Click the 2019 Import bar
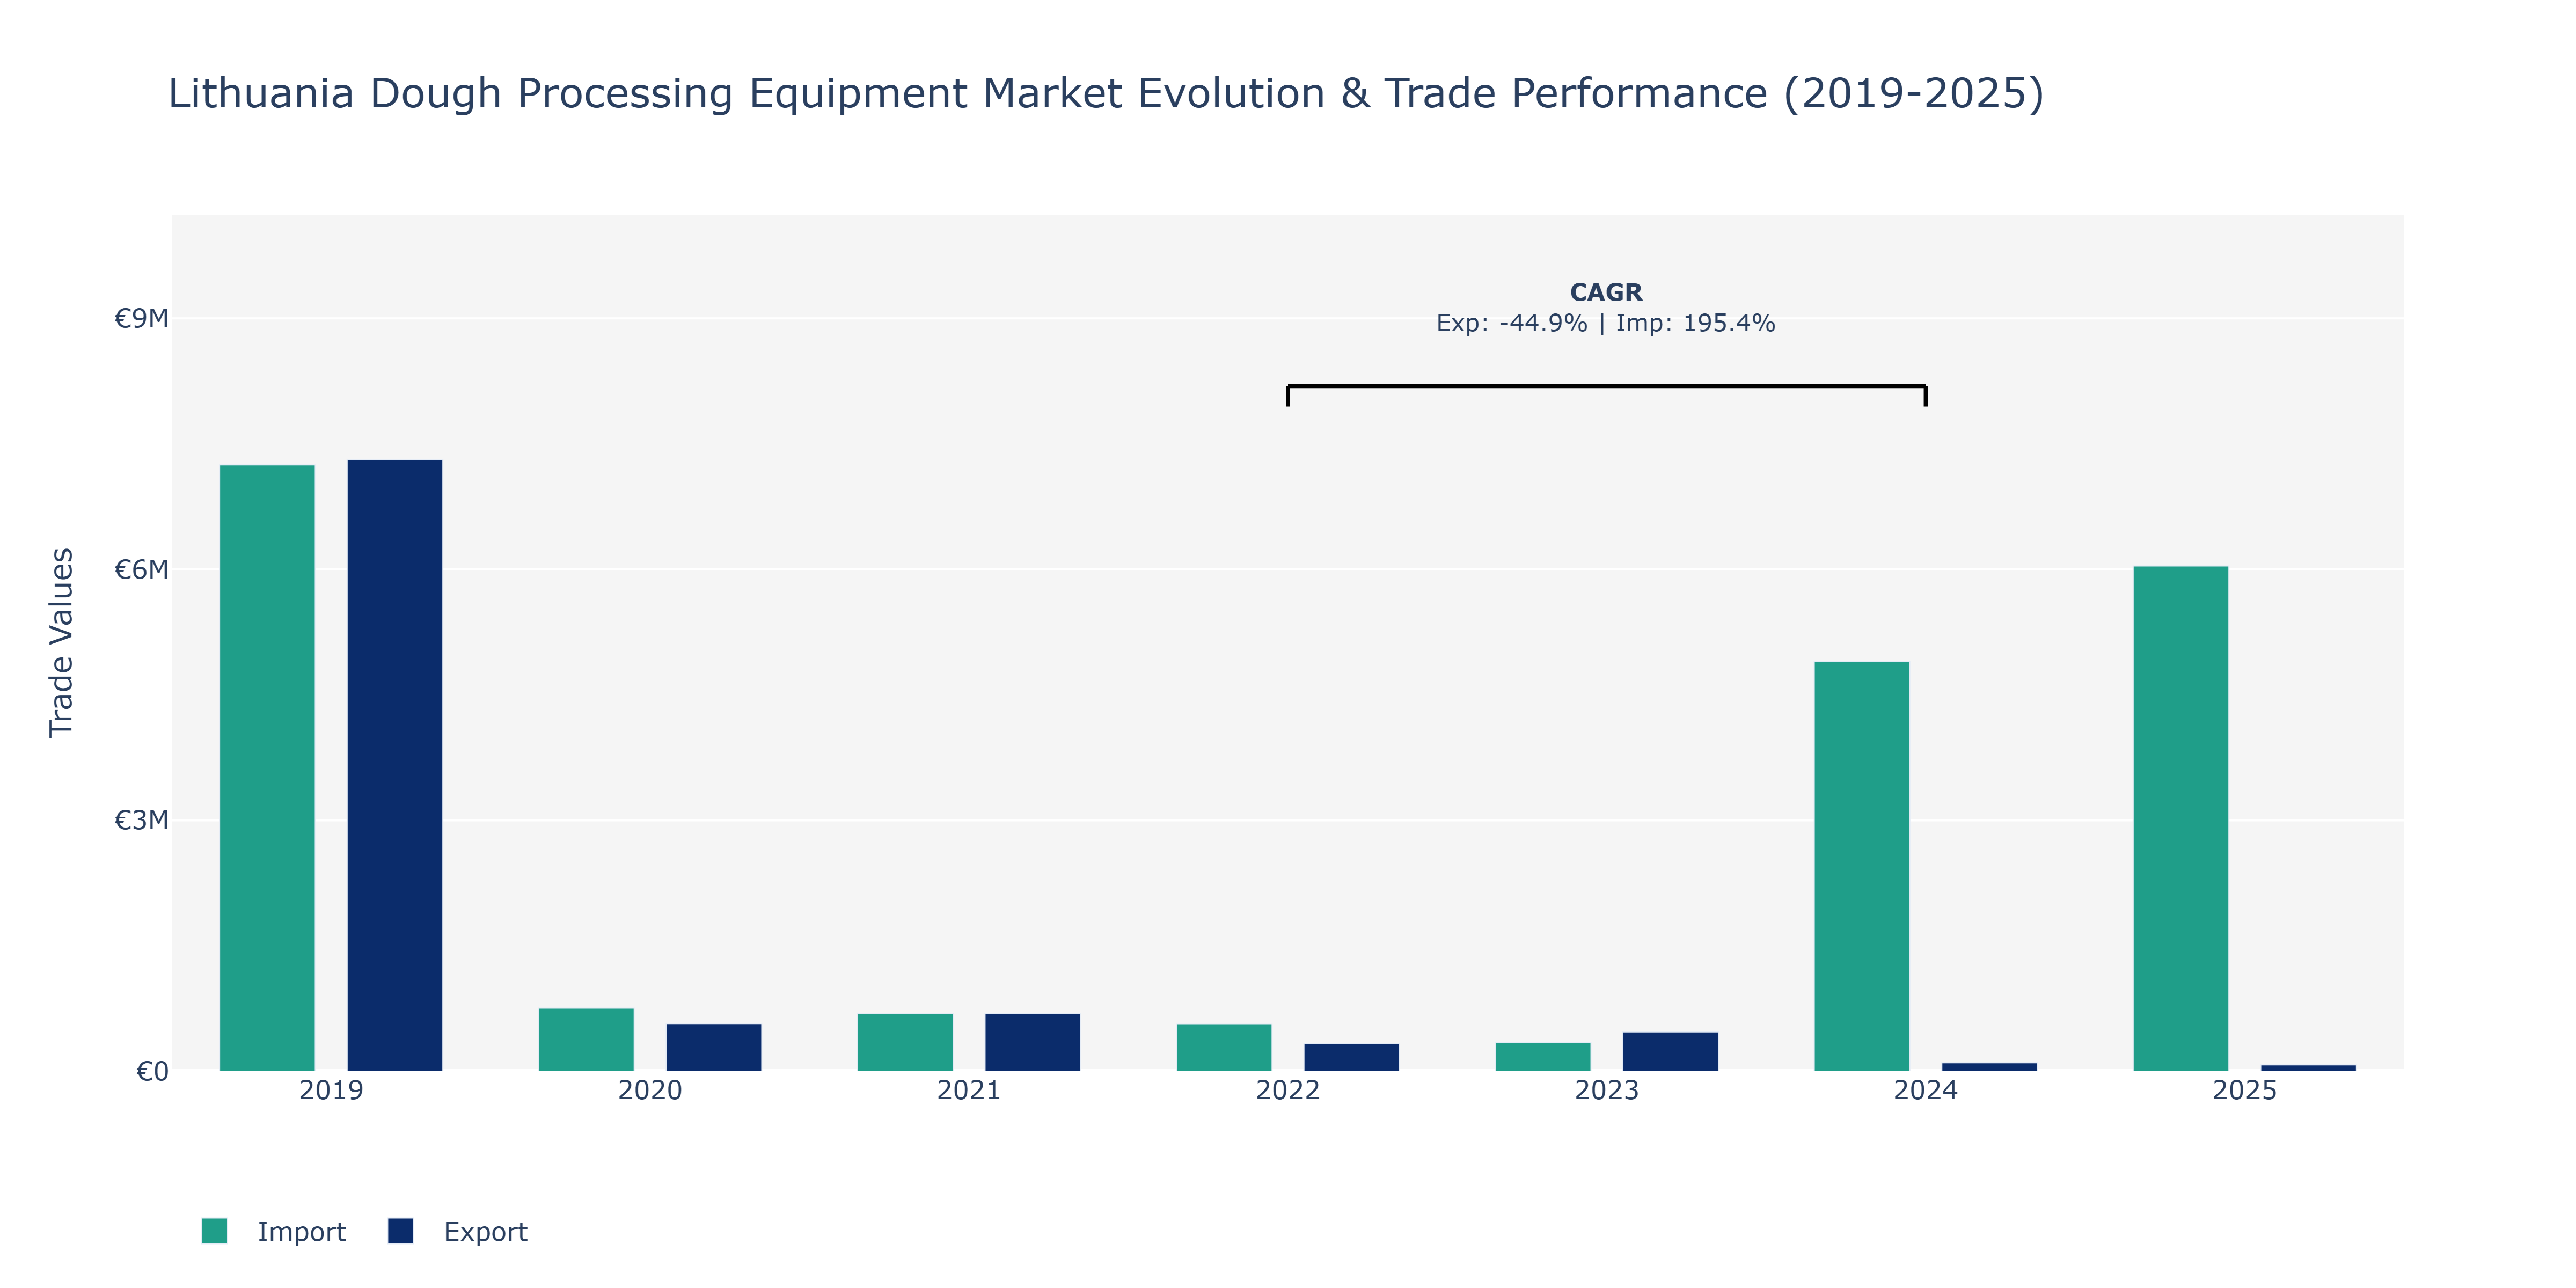 click(267, 768)
